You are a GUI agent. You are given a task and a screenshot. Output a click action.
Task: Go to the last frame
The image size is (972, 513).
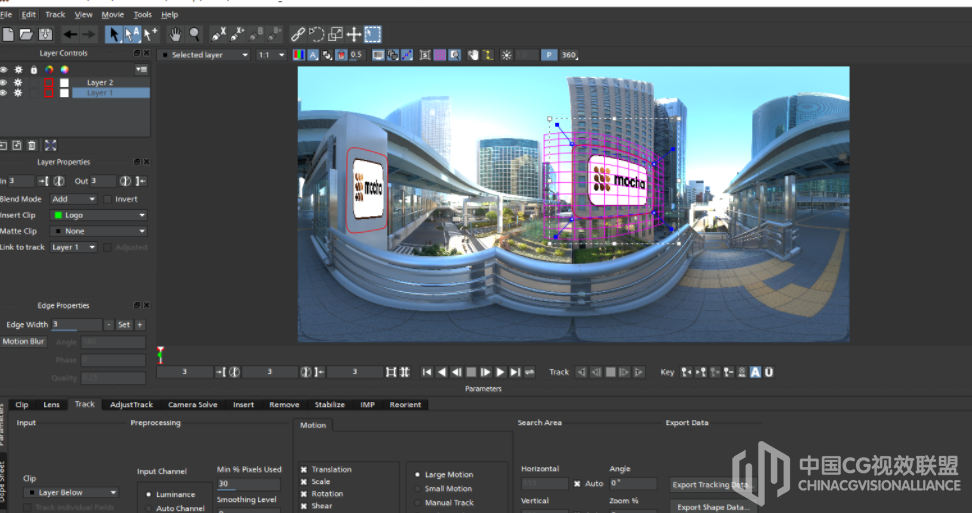click(x=515, y=372)
